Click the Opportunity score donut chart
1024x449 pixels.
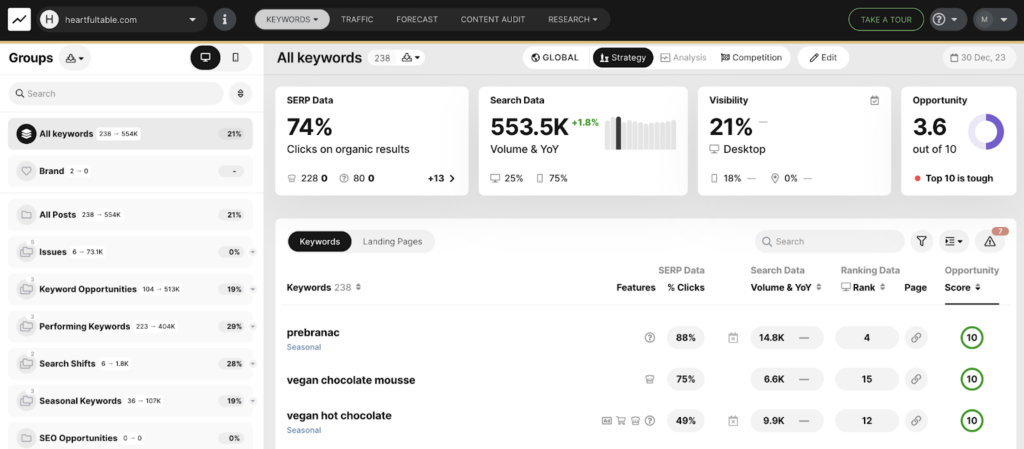coord(986,132)
